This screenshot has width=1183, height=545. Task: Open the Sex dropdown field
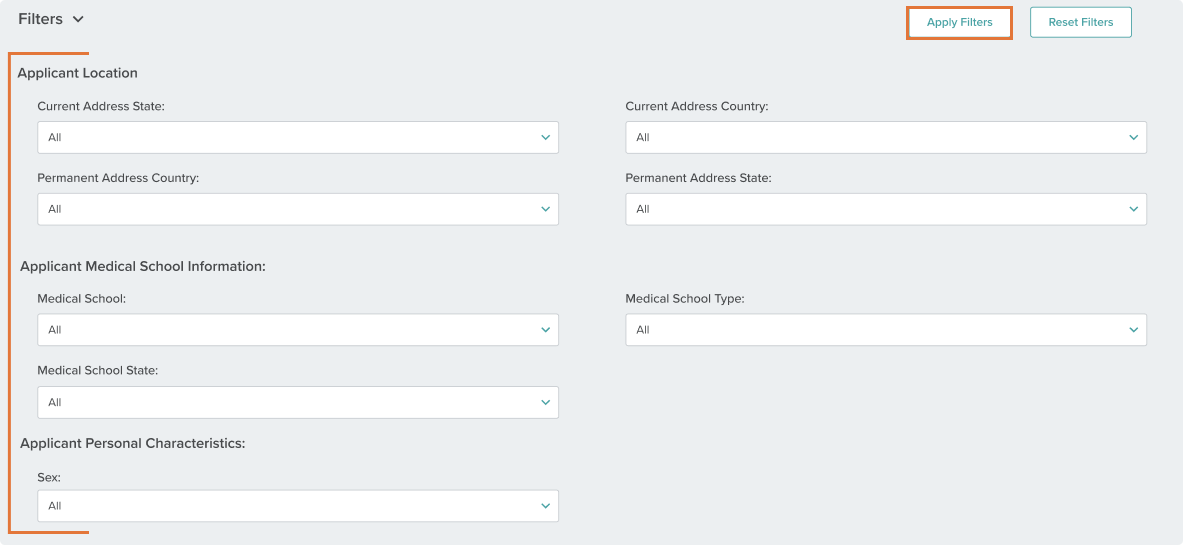click(x=298, y=506)
